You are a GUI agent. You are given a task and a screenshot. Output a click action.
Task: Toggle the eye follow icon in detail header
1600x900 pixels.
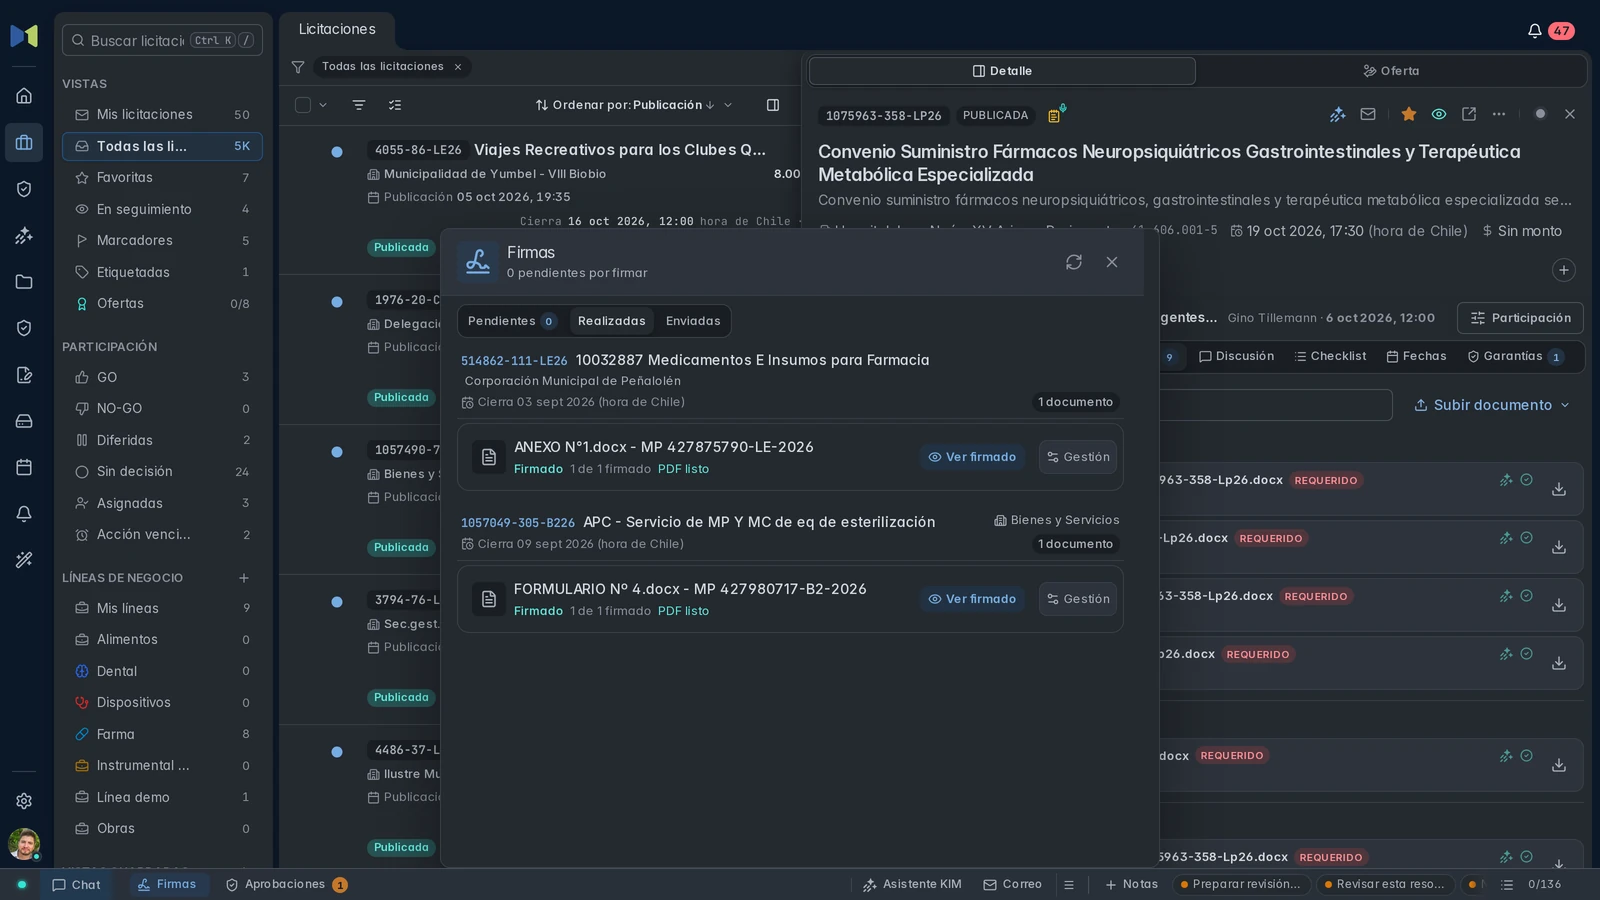(1439, 114)
